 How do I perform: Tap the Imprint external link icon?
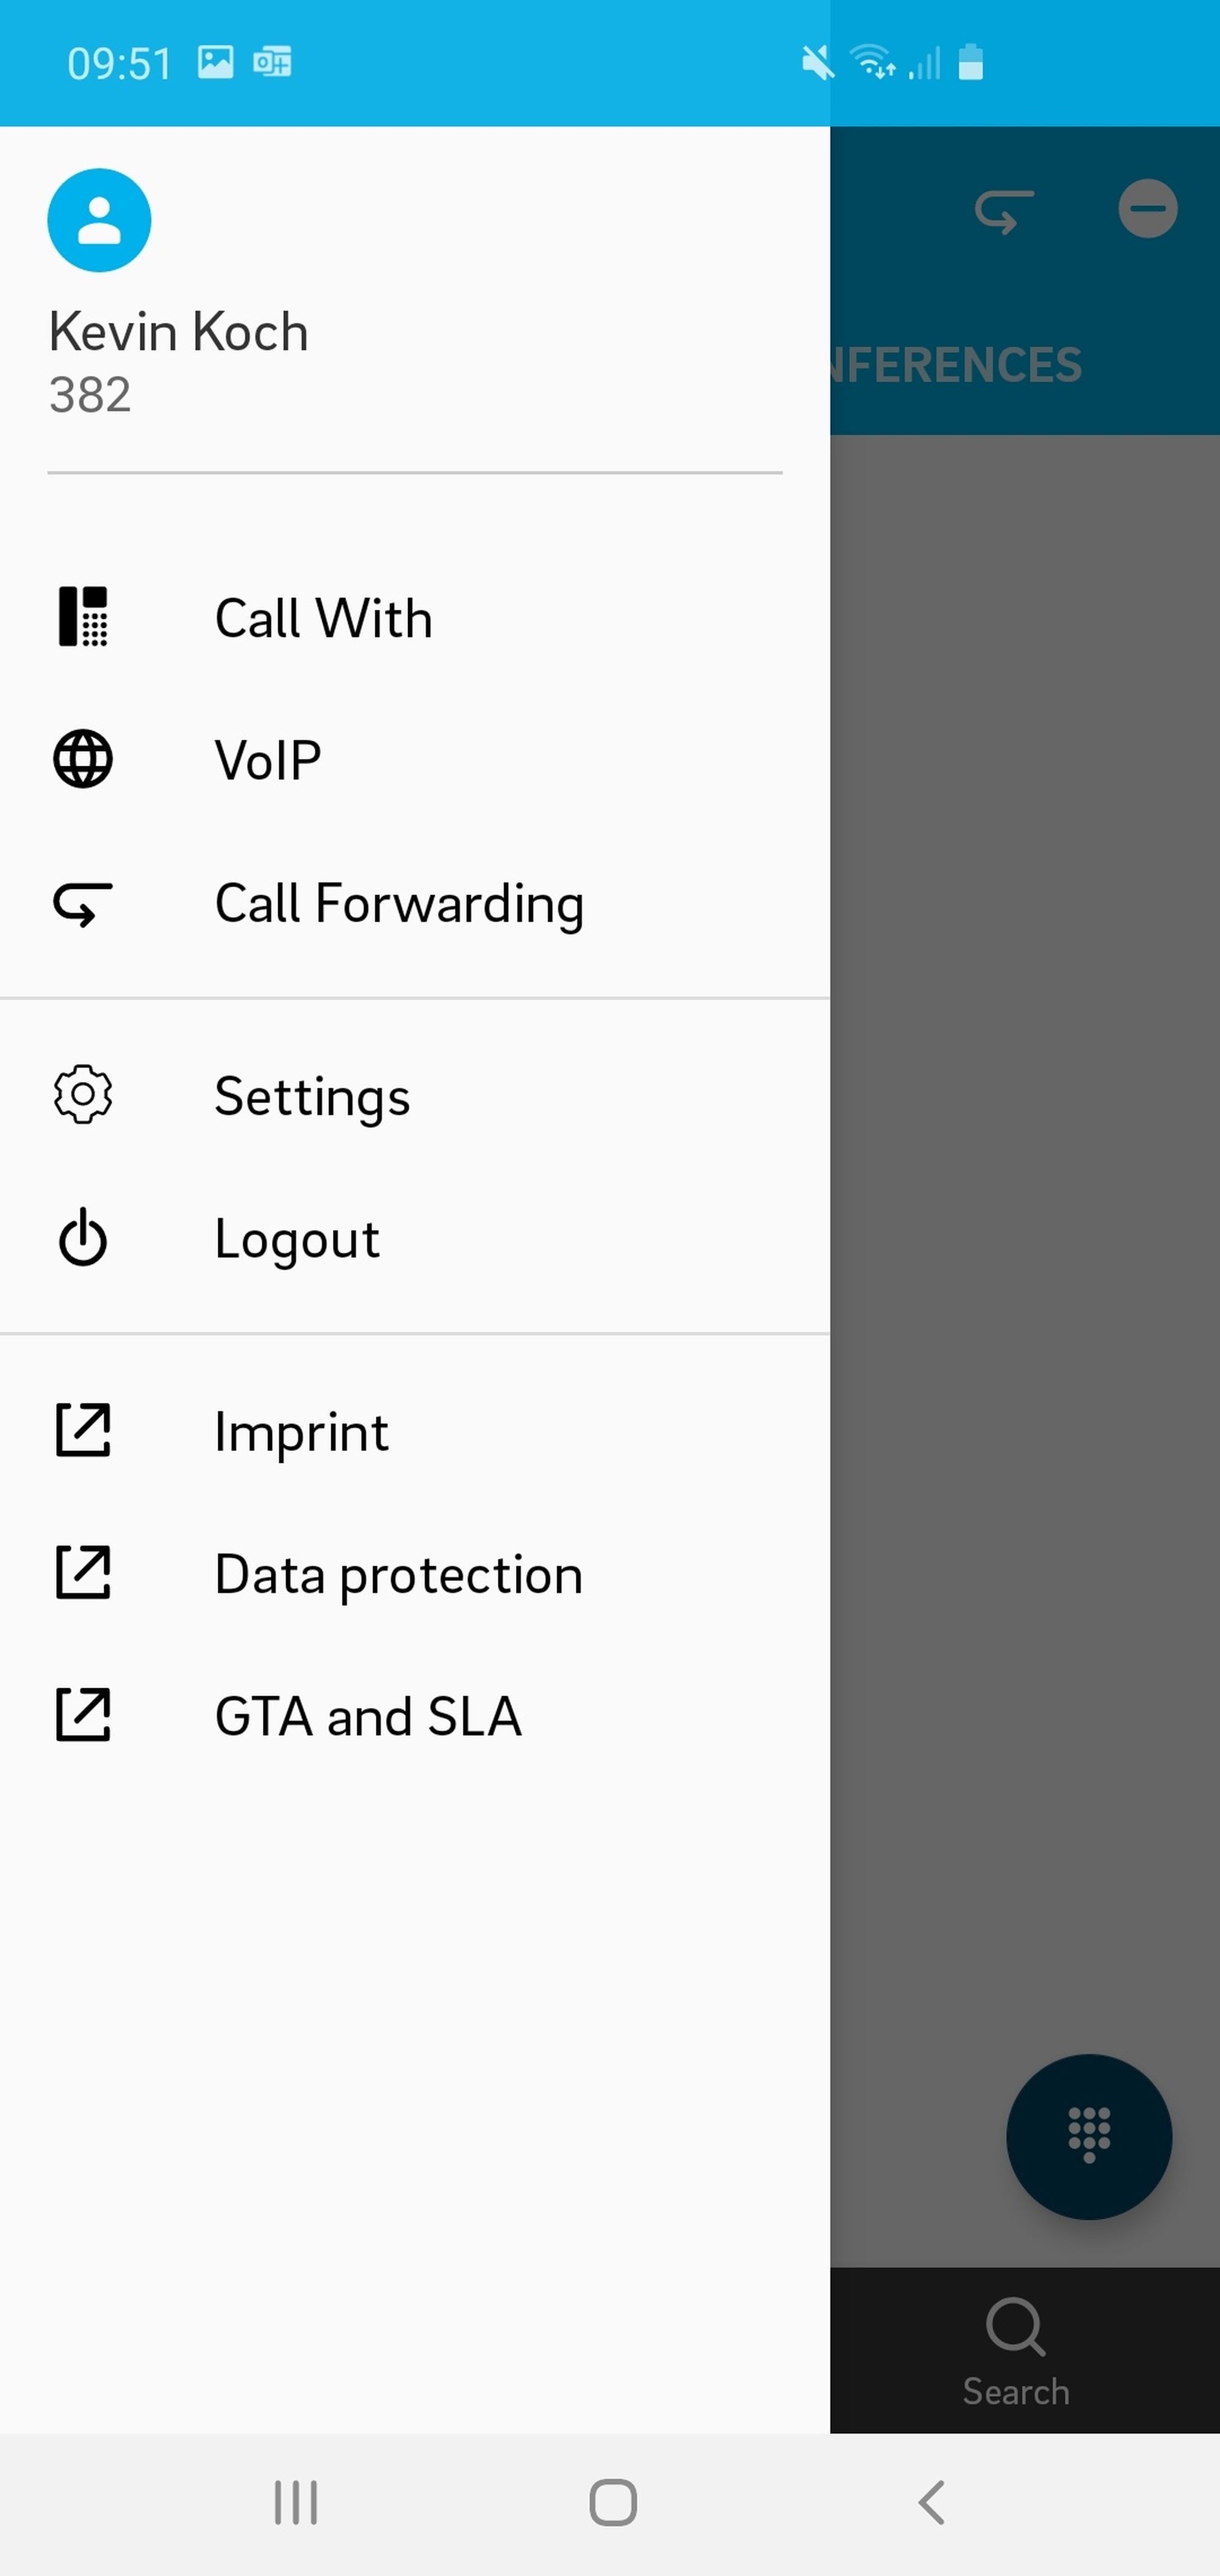click(83, 1431)
